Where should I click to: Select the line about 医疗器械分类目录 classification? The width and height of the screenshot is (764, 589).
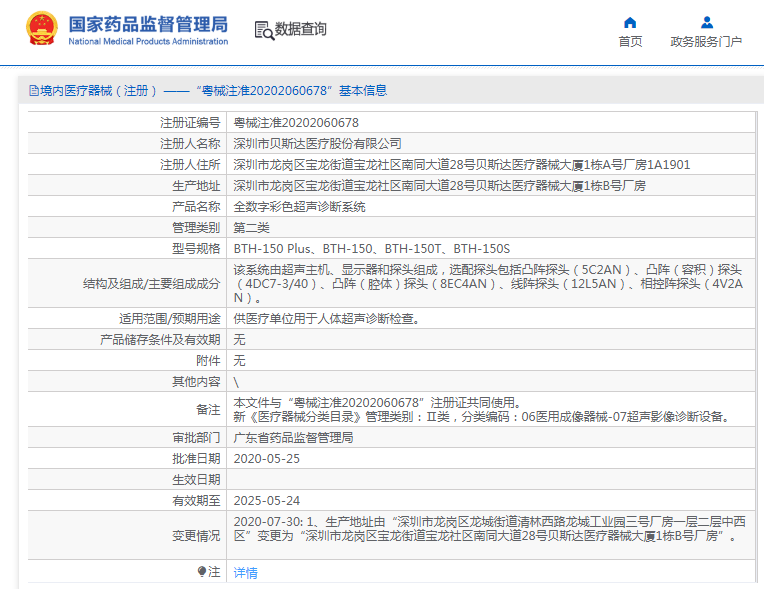coord(483,417)
